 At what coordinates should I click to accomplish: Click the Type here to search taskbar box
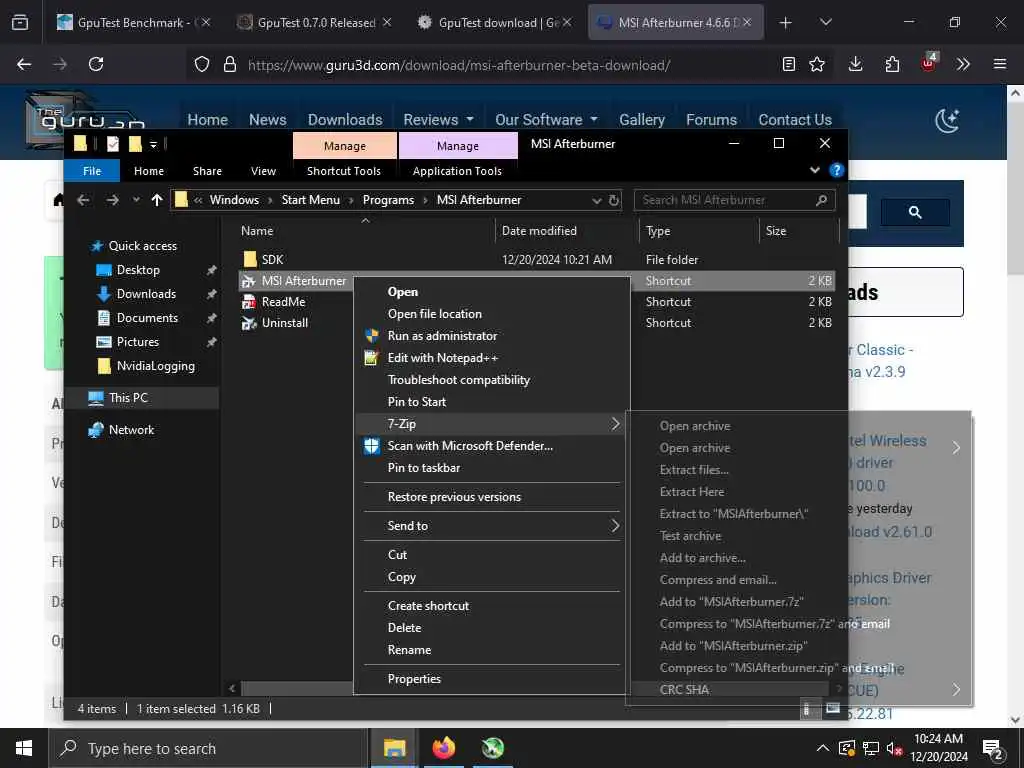pyautogui.click(x=208, y=748)
